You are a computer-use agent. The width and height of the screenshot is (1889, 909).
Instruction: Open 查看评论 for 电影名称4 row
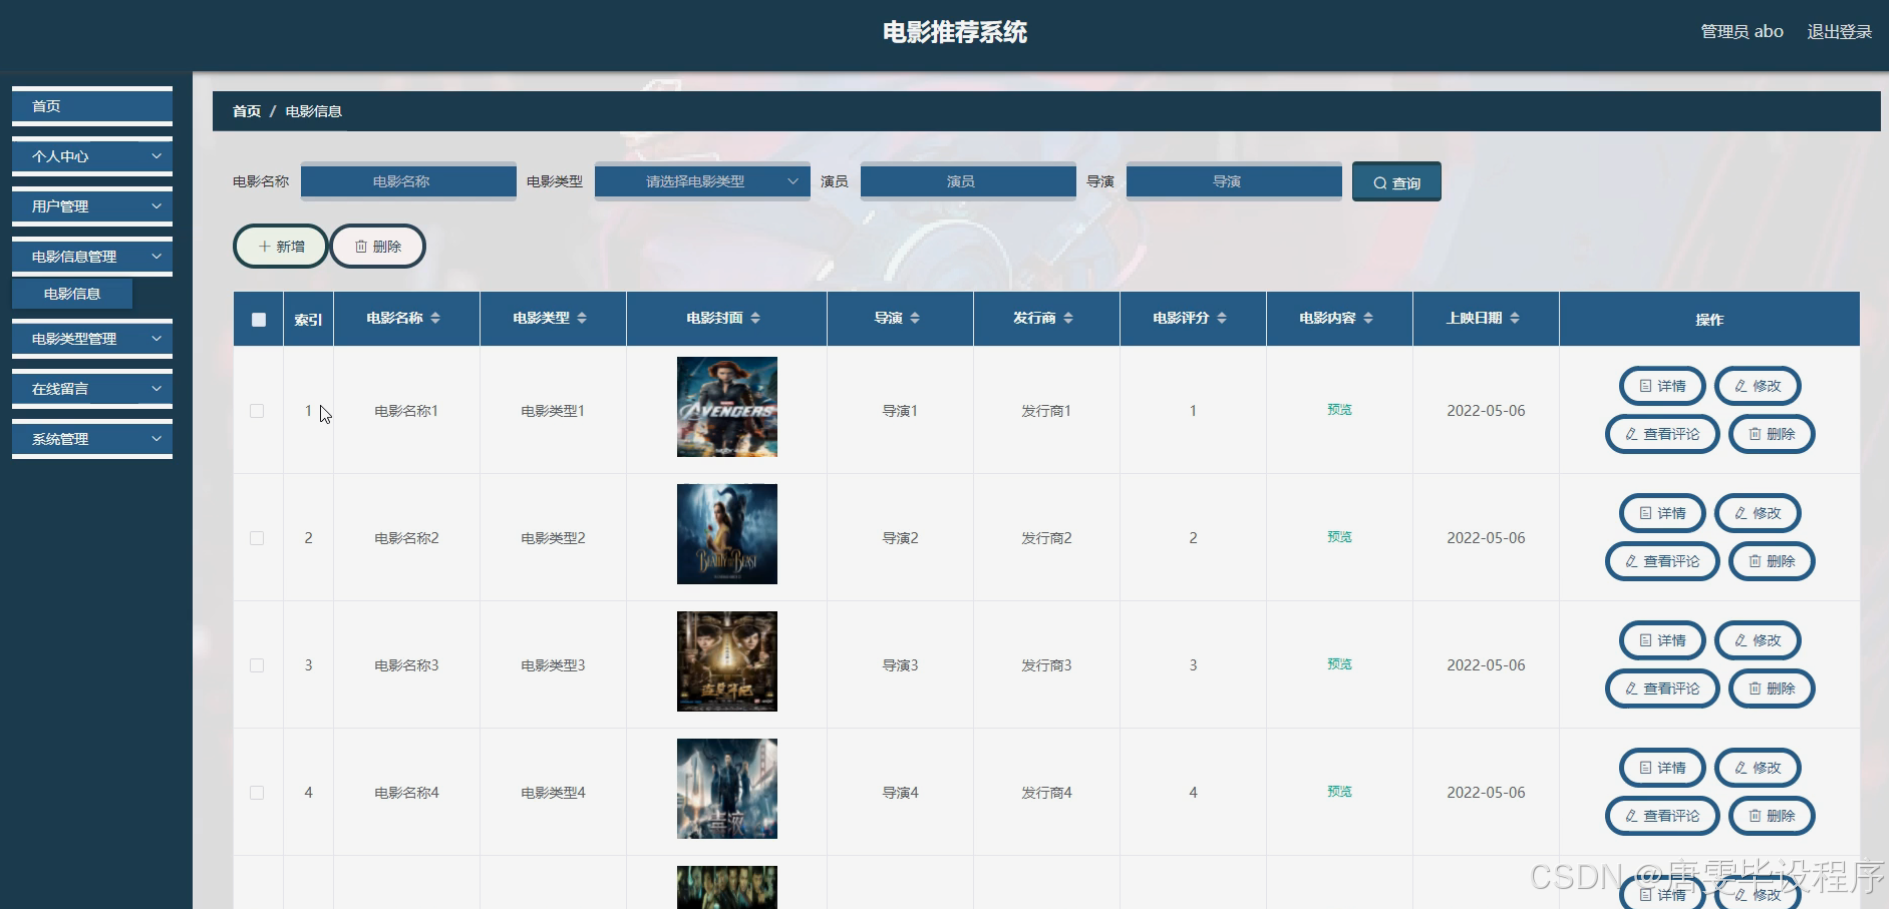pos(1662,816)
